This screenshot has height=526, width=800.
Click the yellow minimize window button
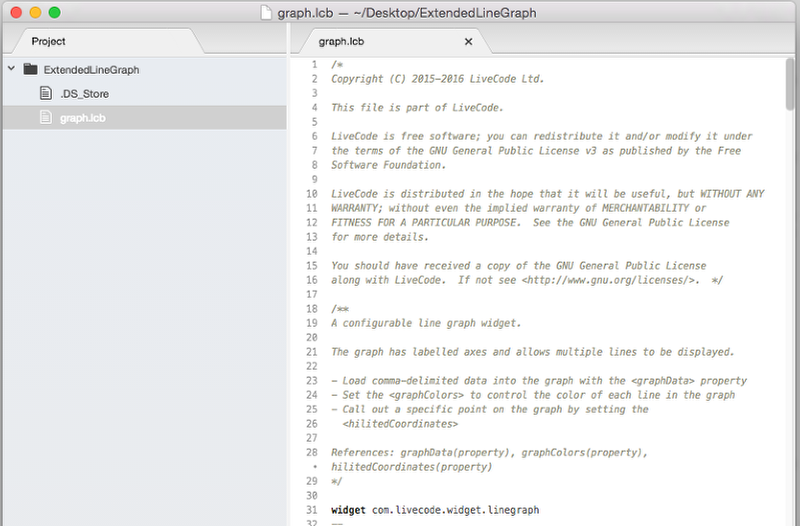[x=36, y=12]
